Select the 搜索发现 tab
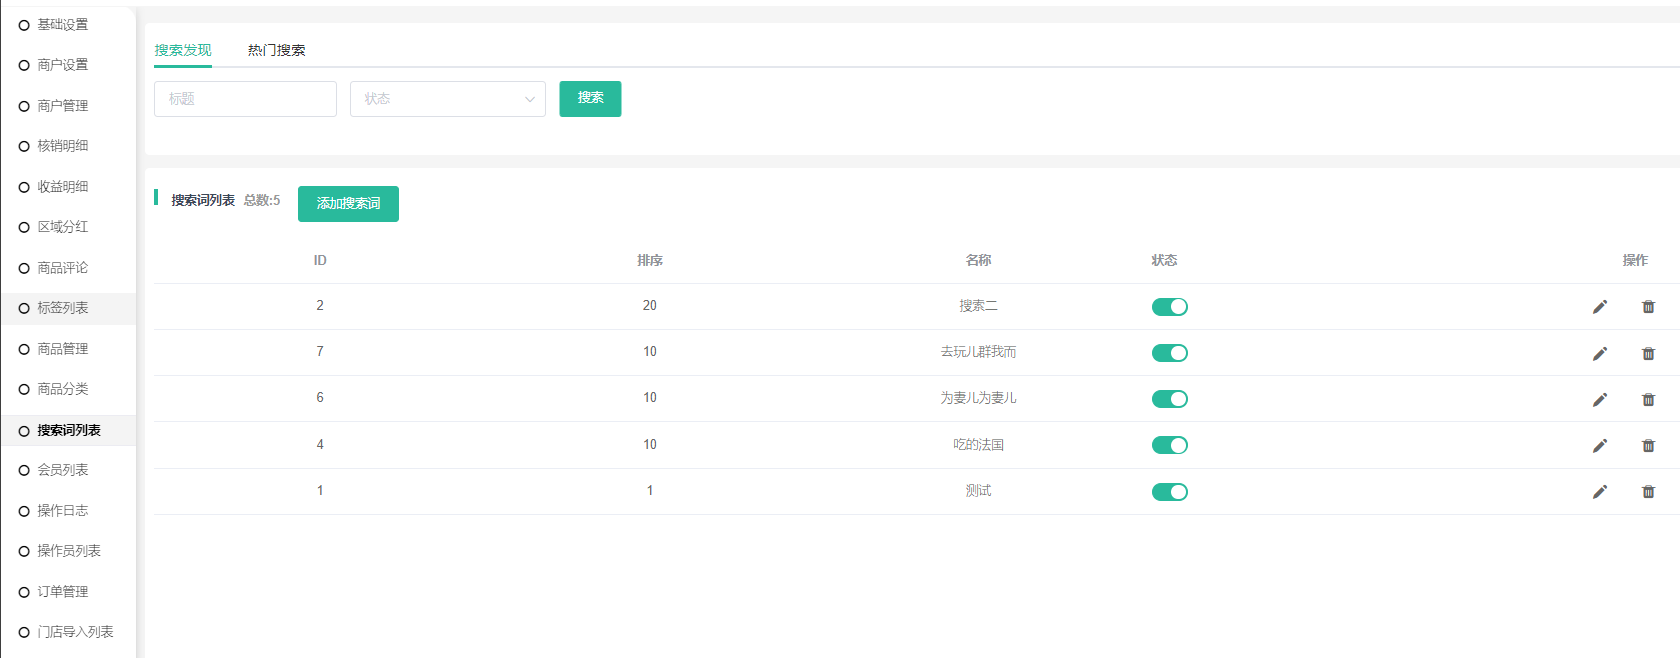The height and width of the screenshot is (658, 1680). click(183, 50)
